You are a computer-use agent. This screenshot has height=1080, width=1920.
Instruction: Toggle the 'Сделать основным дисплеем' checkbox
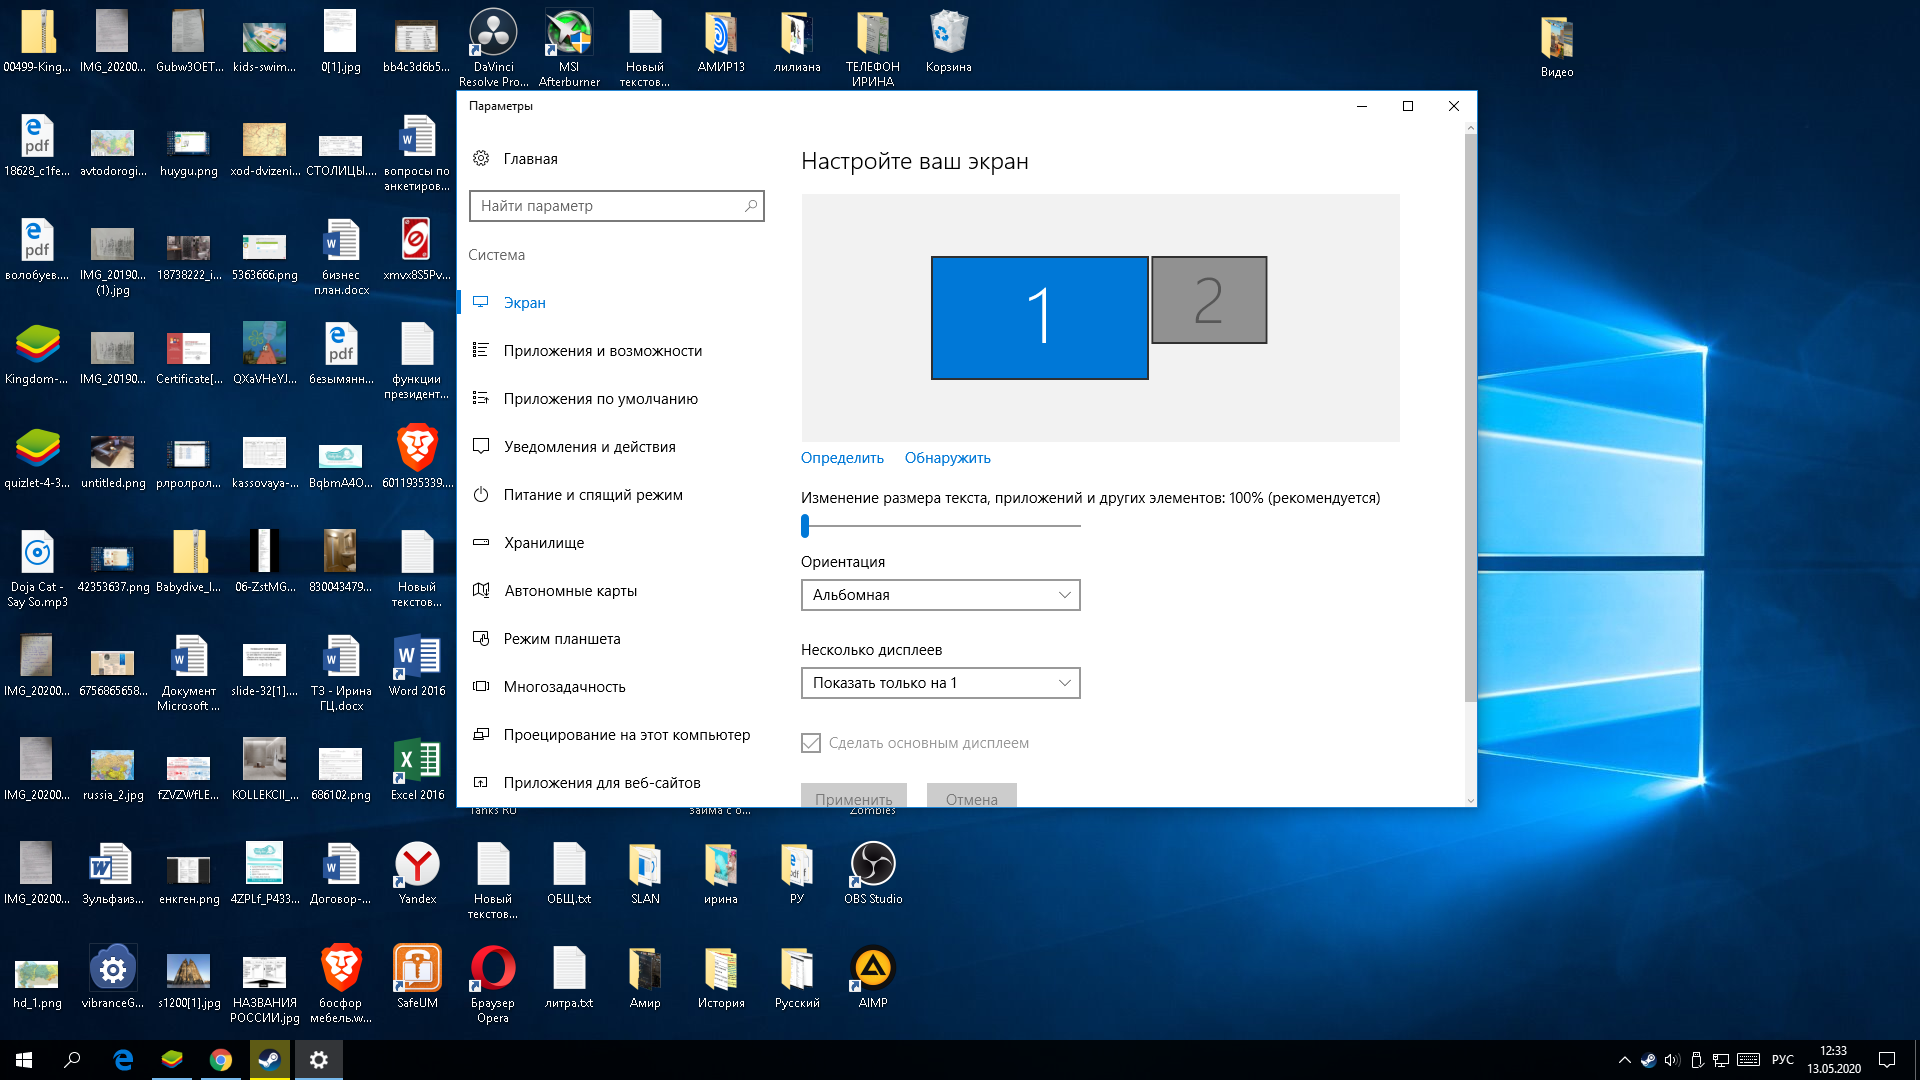(812, 742)
